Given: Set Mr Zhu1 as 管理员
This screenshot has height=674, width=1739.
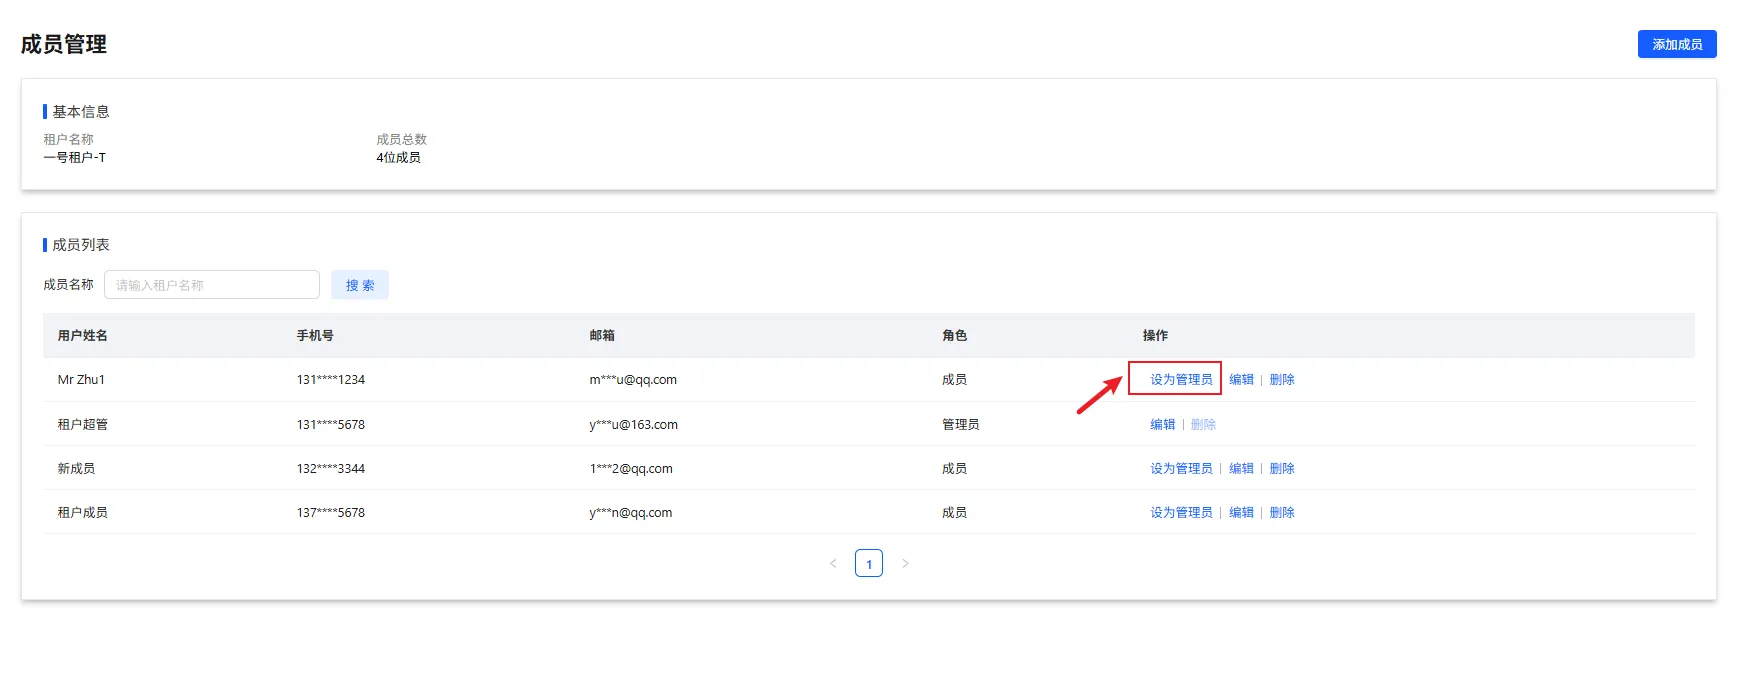Looking at the screenshot, I should tap(1181, 380).
